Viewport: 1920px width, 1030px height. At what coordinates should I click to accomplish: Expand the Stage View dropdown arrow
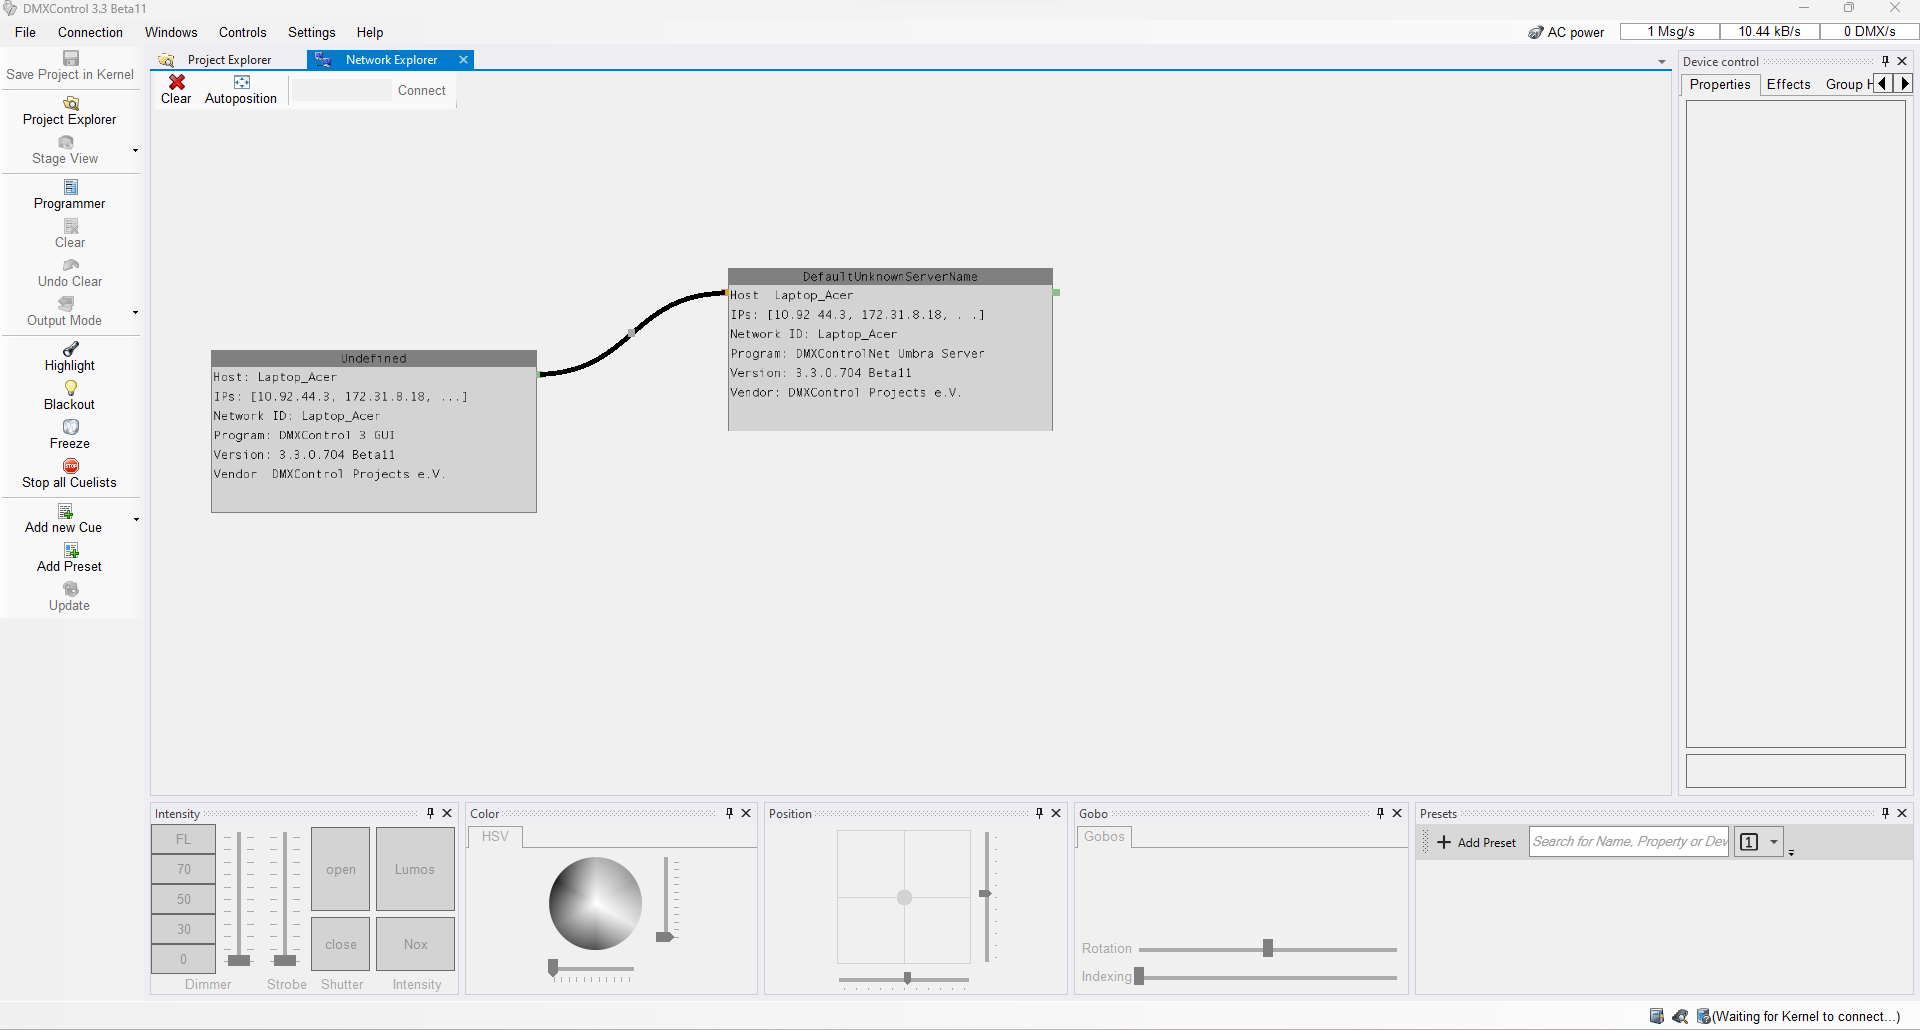pyautogui.click(x=135, y=151)
